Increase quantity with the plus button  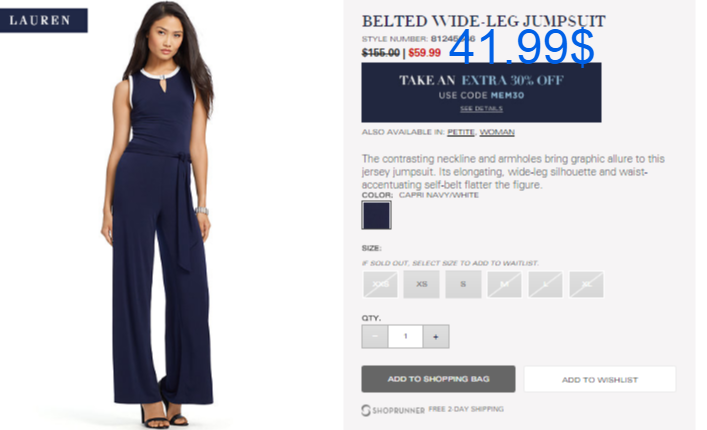(x=436, y=337)
